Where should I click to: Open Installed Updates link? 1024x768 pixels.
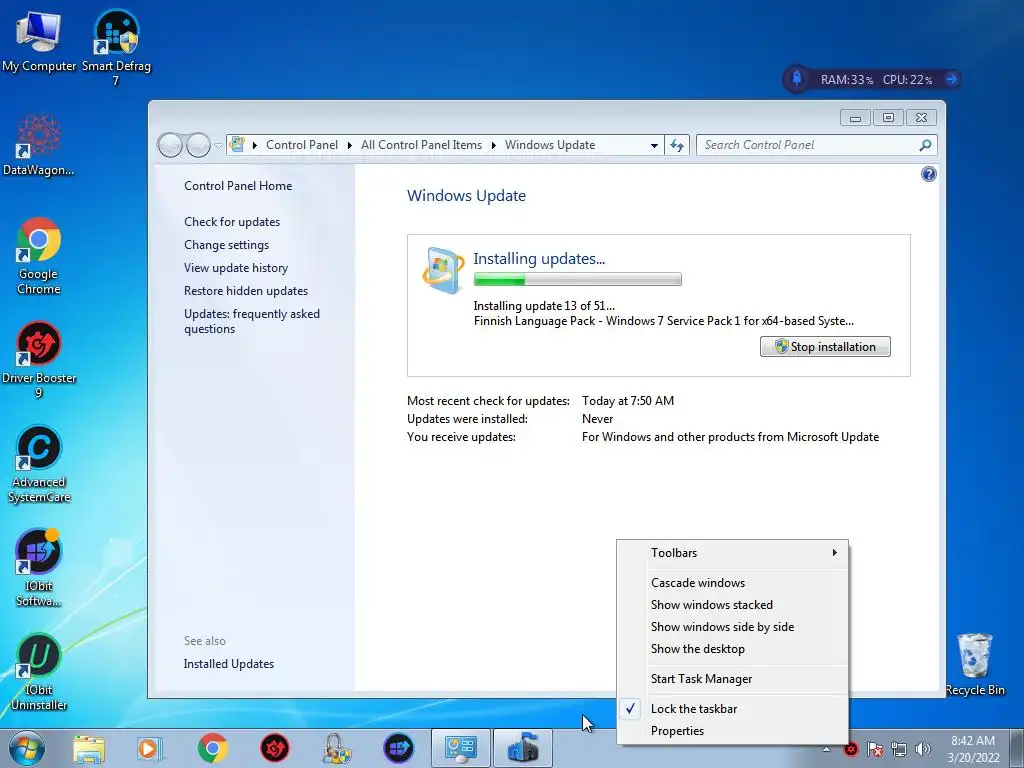point(229,664)
